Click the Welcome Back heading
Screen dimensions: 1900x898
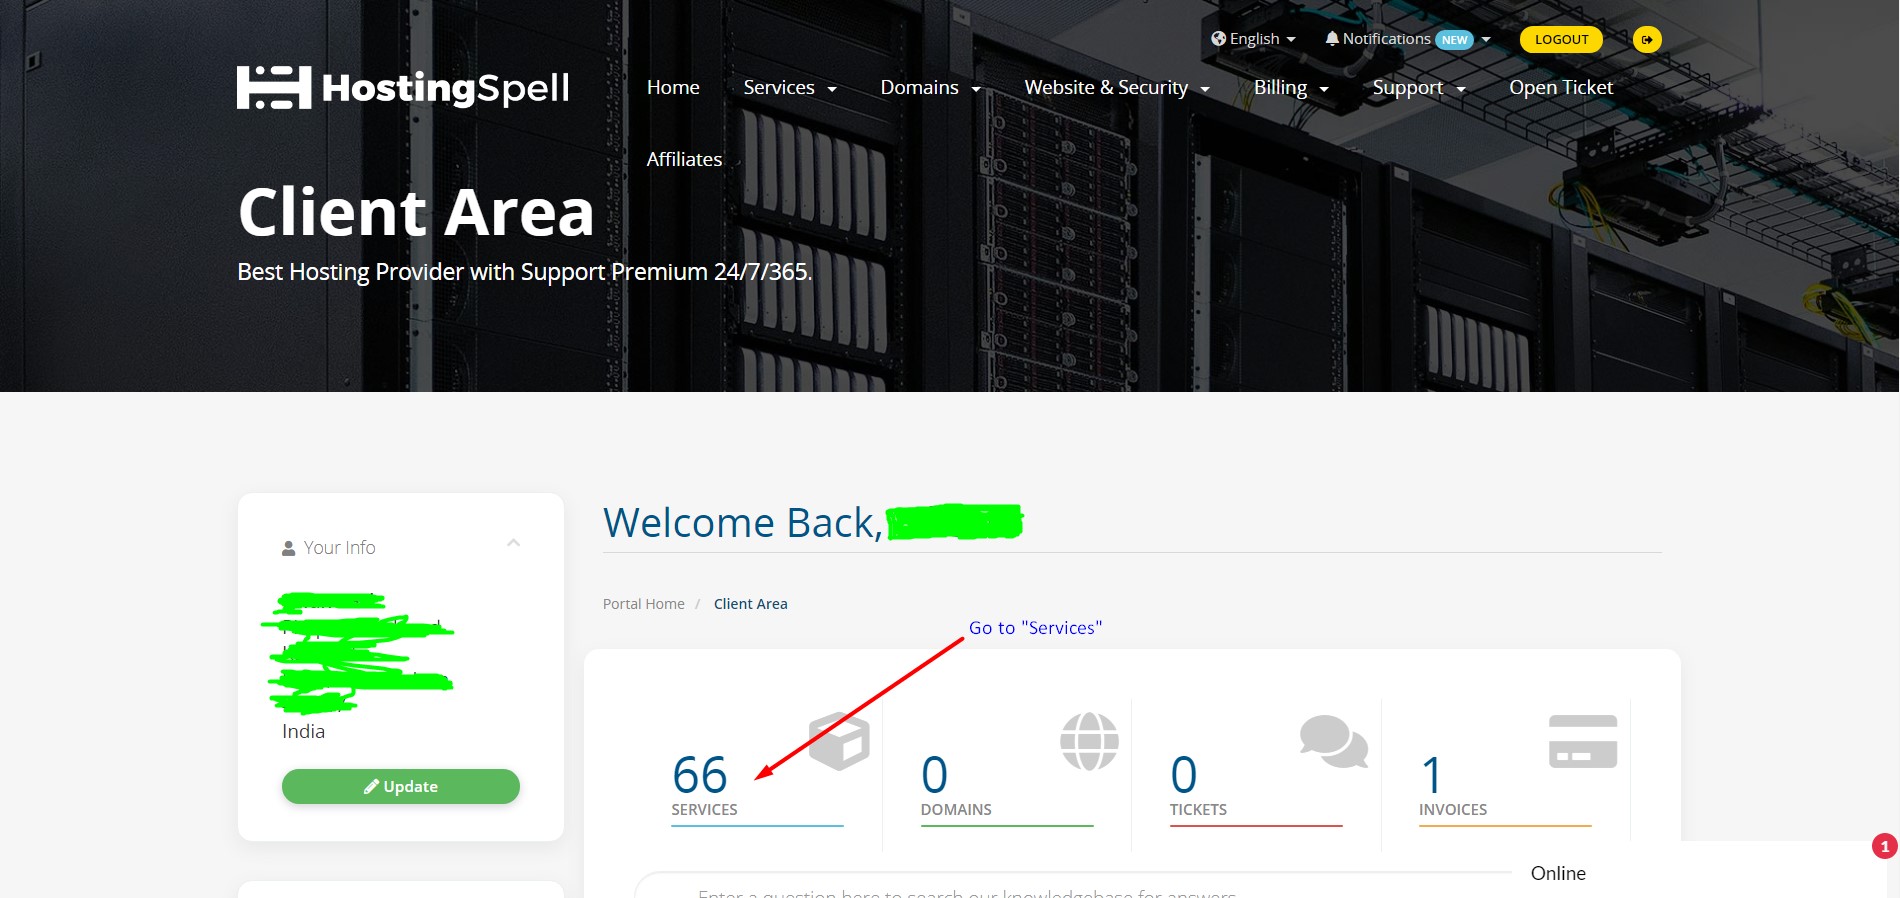(x=743, y=523)
